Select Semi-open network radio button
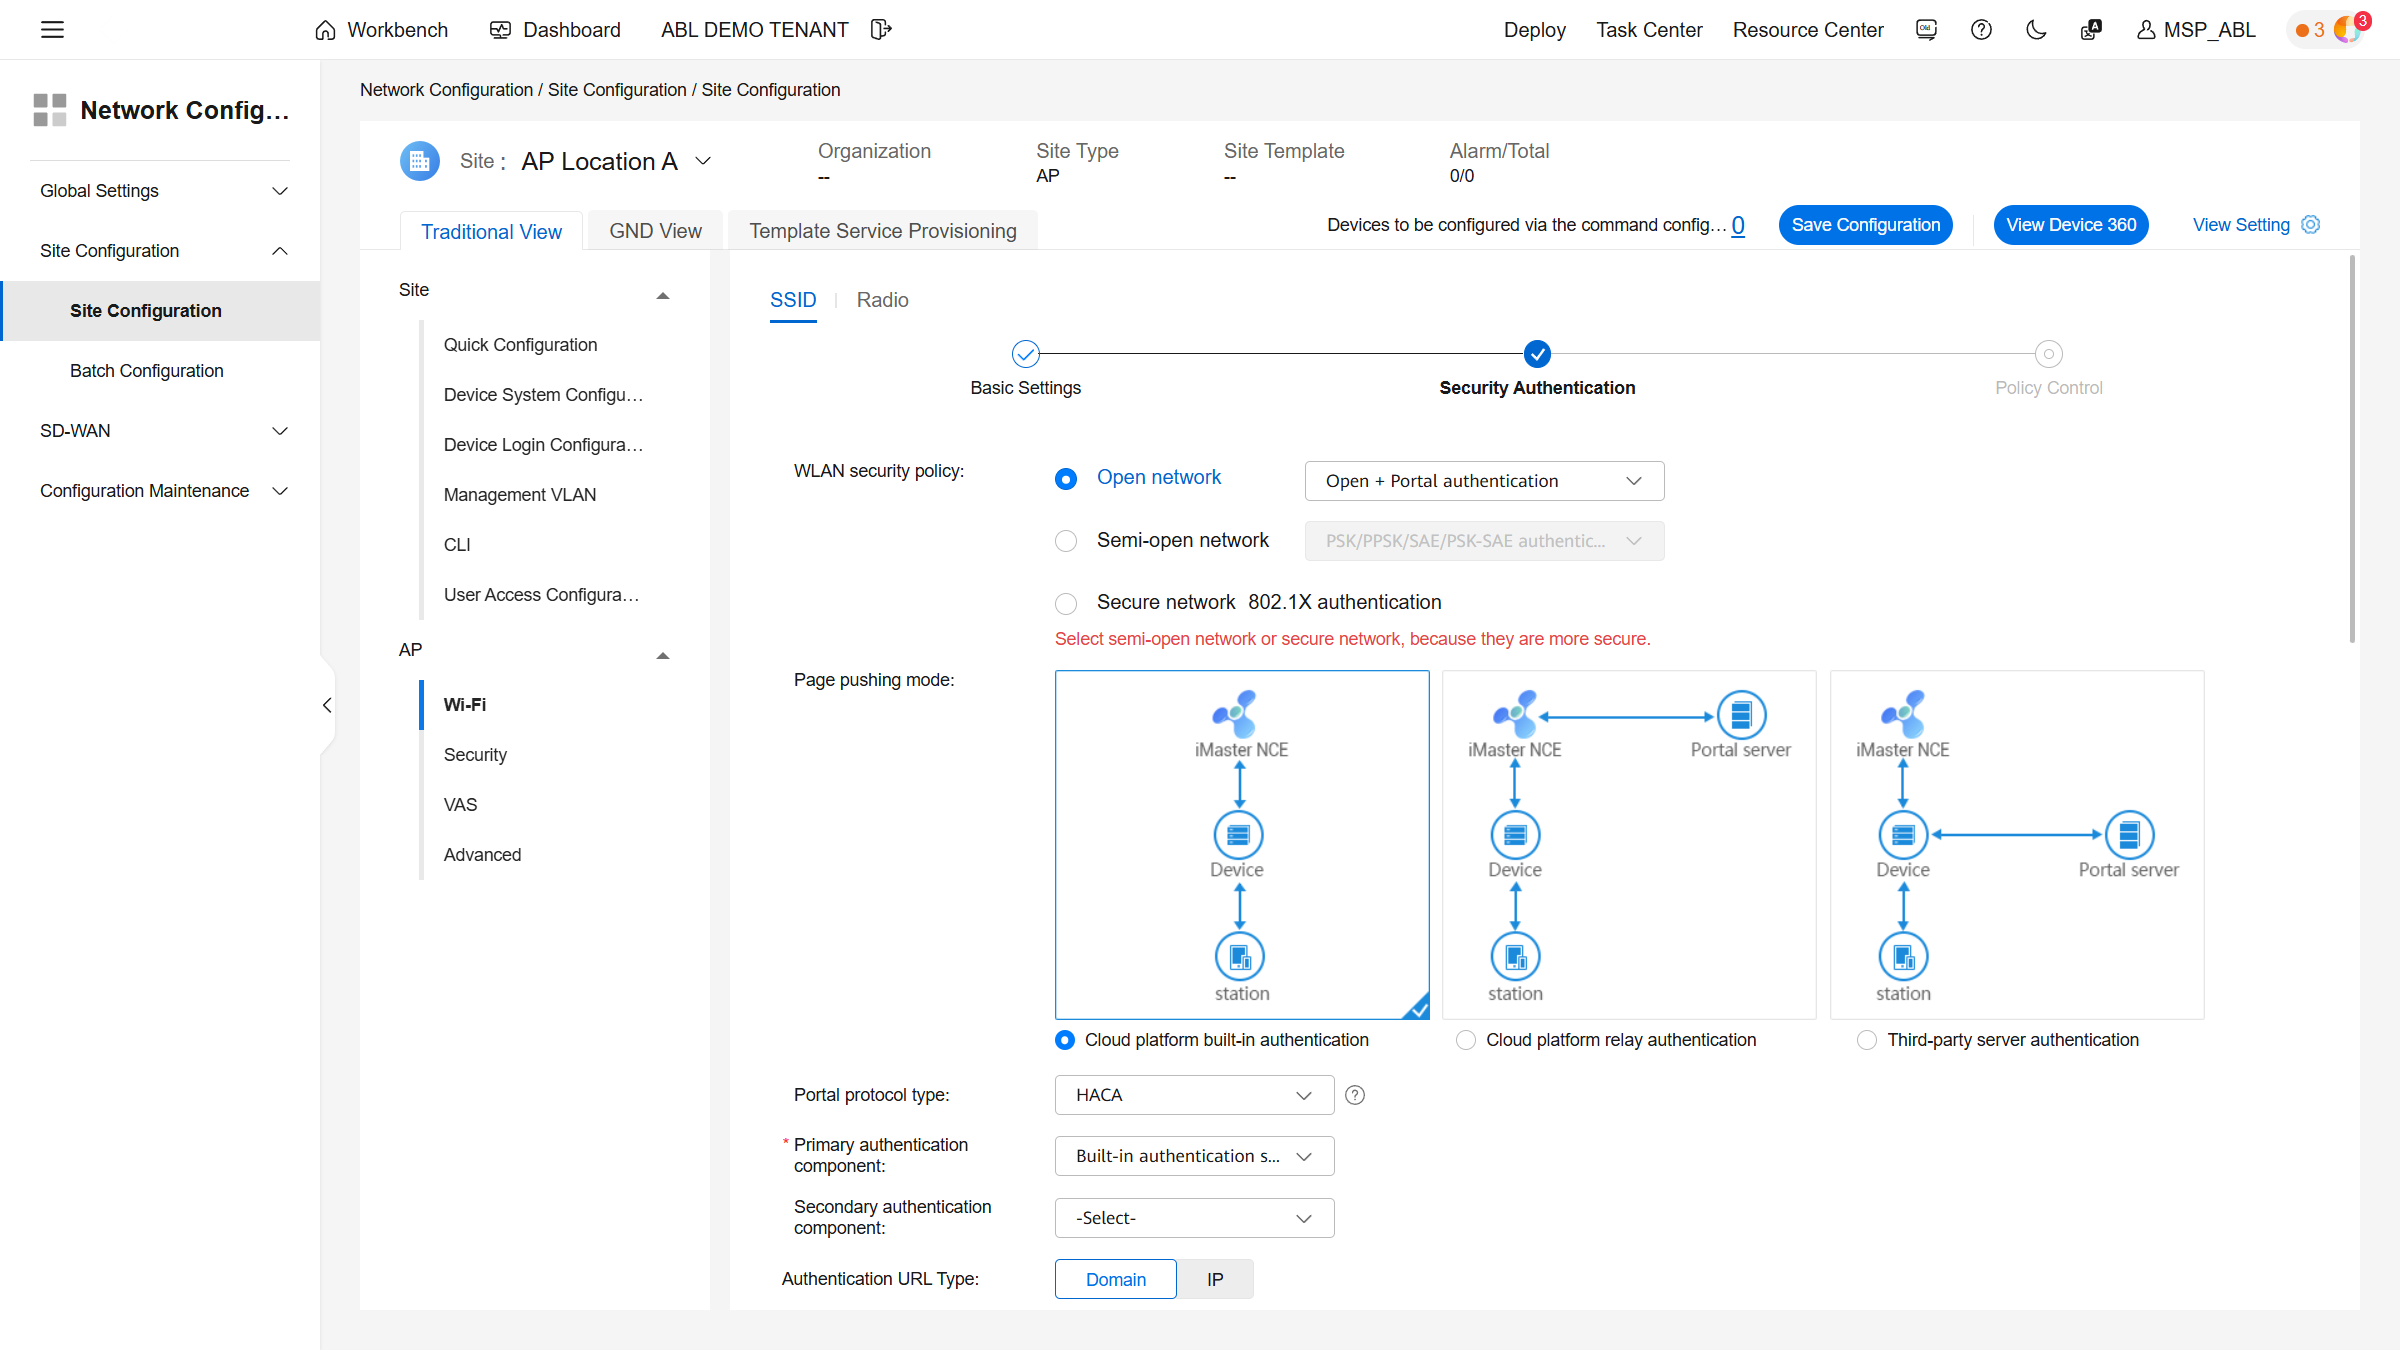 pyautogui.click(x=1066, y=541)
